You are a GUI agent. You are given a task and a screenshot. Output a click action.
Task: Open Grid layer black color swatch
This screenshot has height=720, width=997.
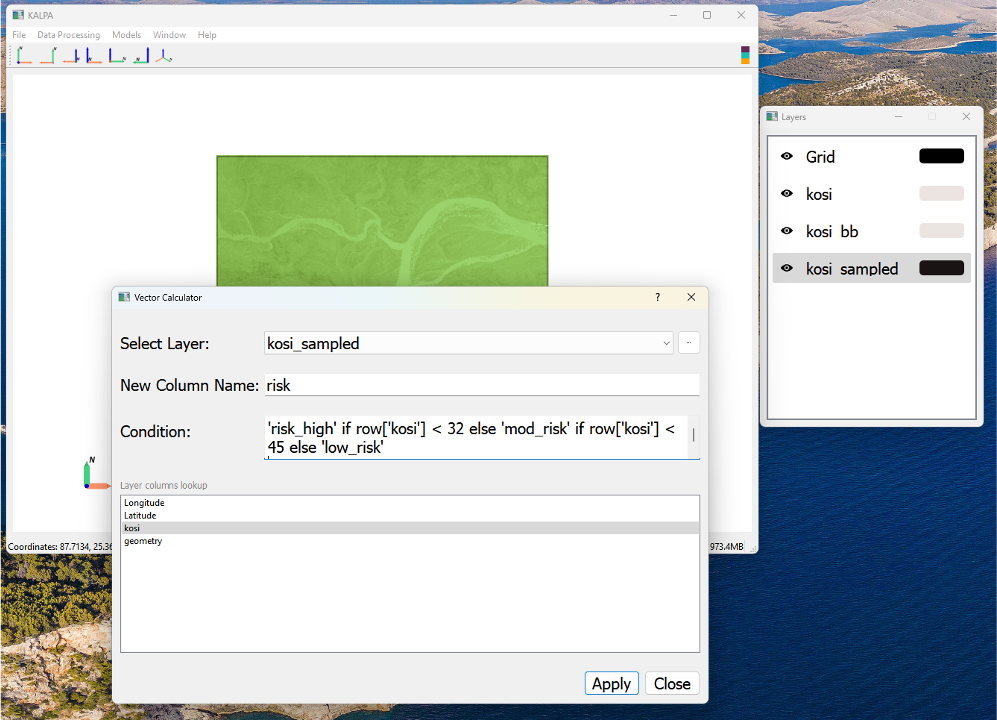(x=941, y=156)
